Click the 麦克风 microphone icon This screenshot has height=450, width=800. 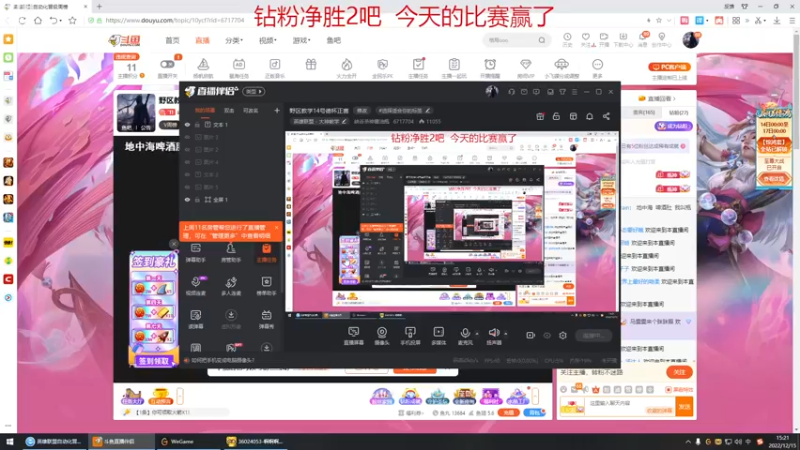pos(465,333)
